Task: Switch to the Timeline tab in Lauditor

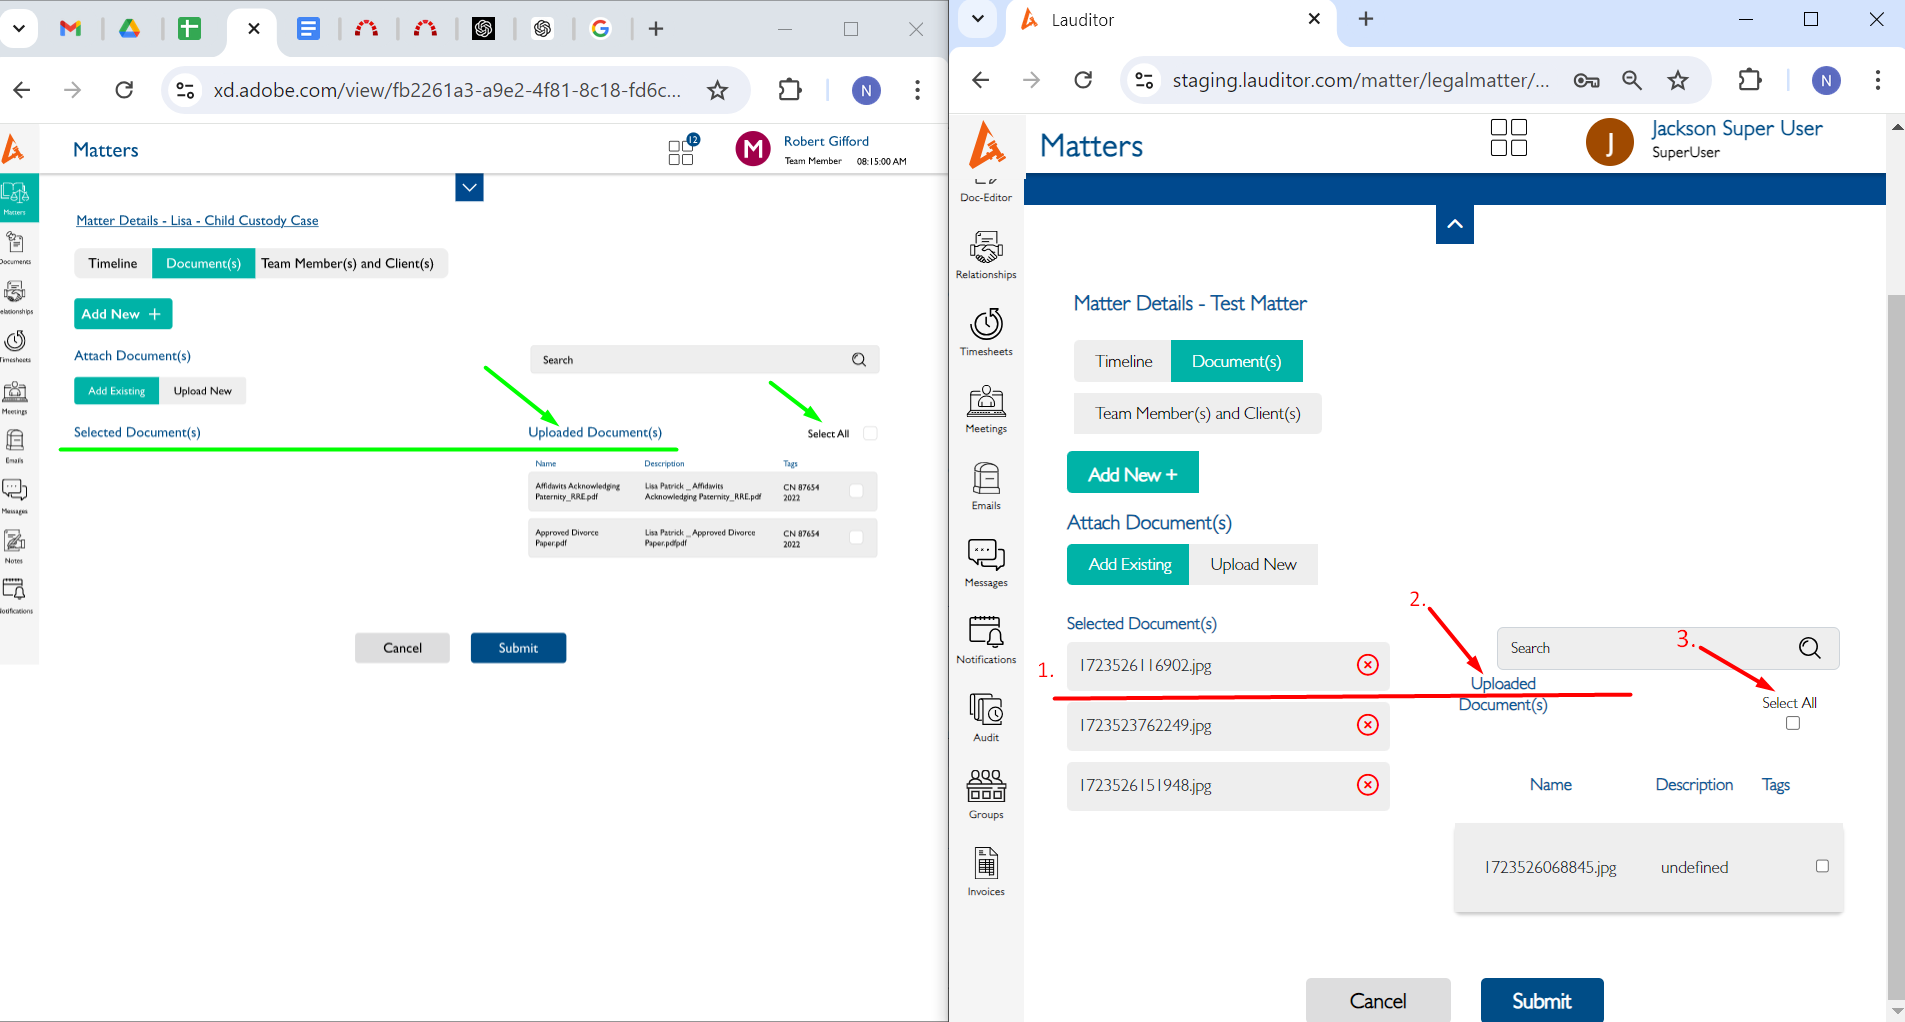Action: (1122, 361)
